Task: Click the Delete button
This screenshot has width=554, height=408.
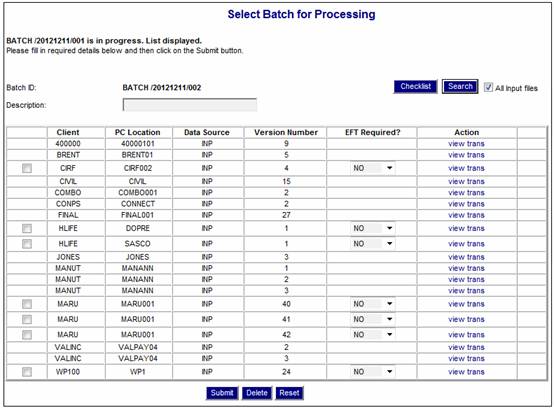Action: click(257, 393)
